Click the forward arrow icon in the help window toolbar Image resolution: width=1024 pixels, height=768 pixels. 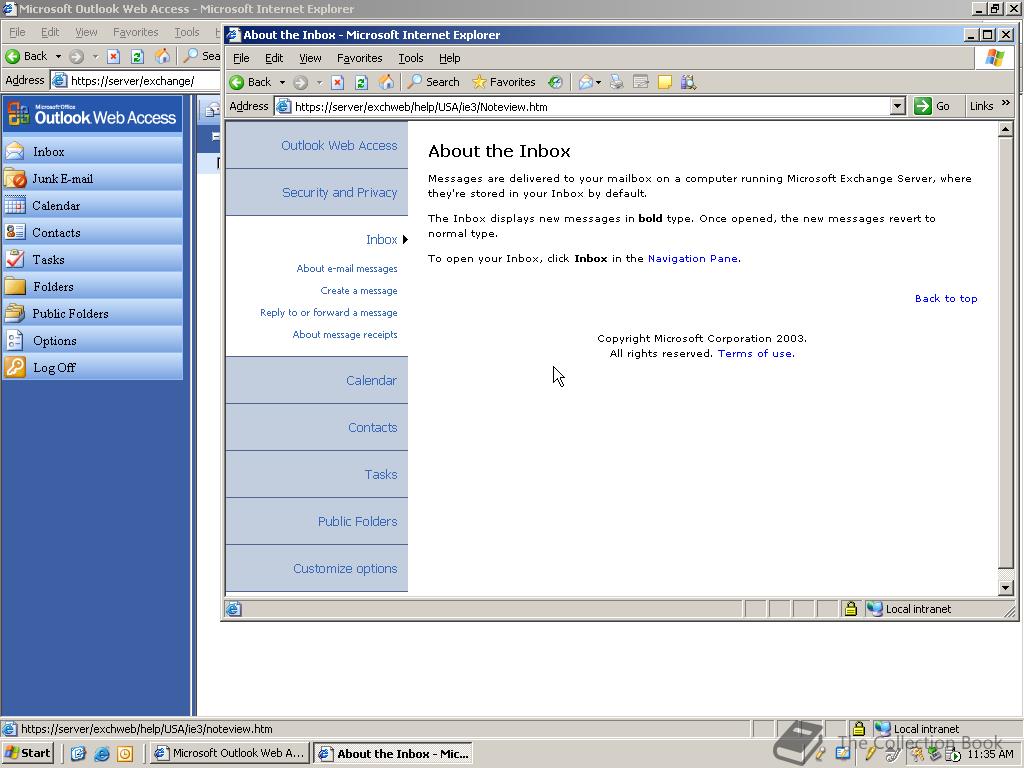tap(300, 82)
